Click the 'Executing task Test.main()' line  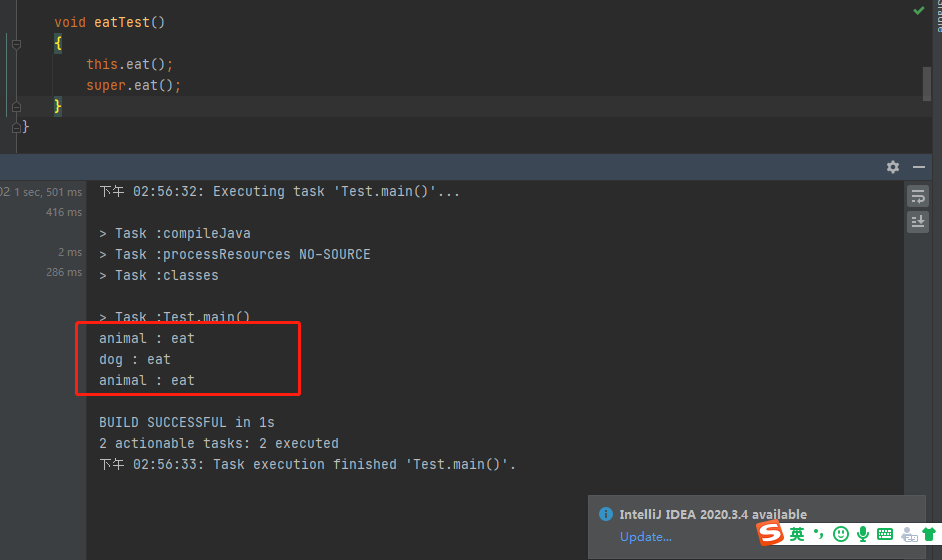279,191
